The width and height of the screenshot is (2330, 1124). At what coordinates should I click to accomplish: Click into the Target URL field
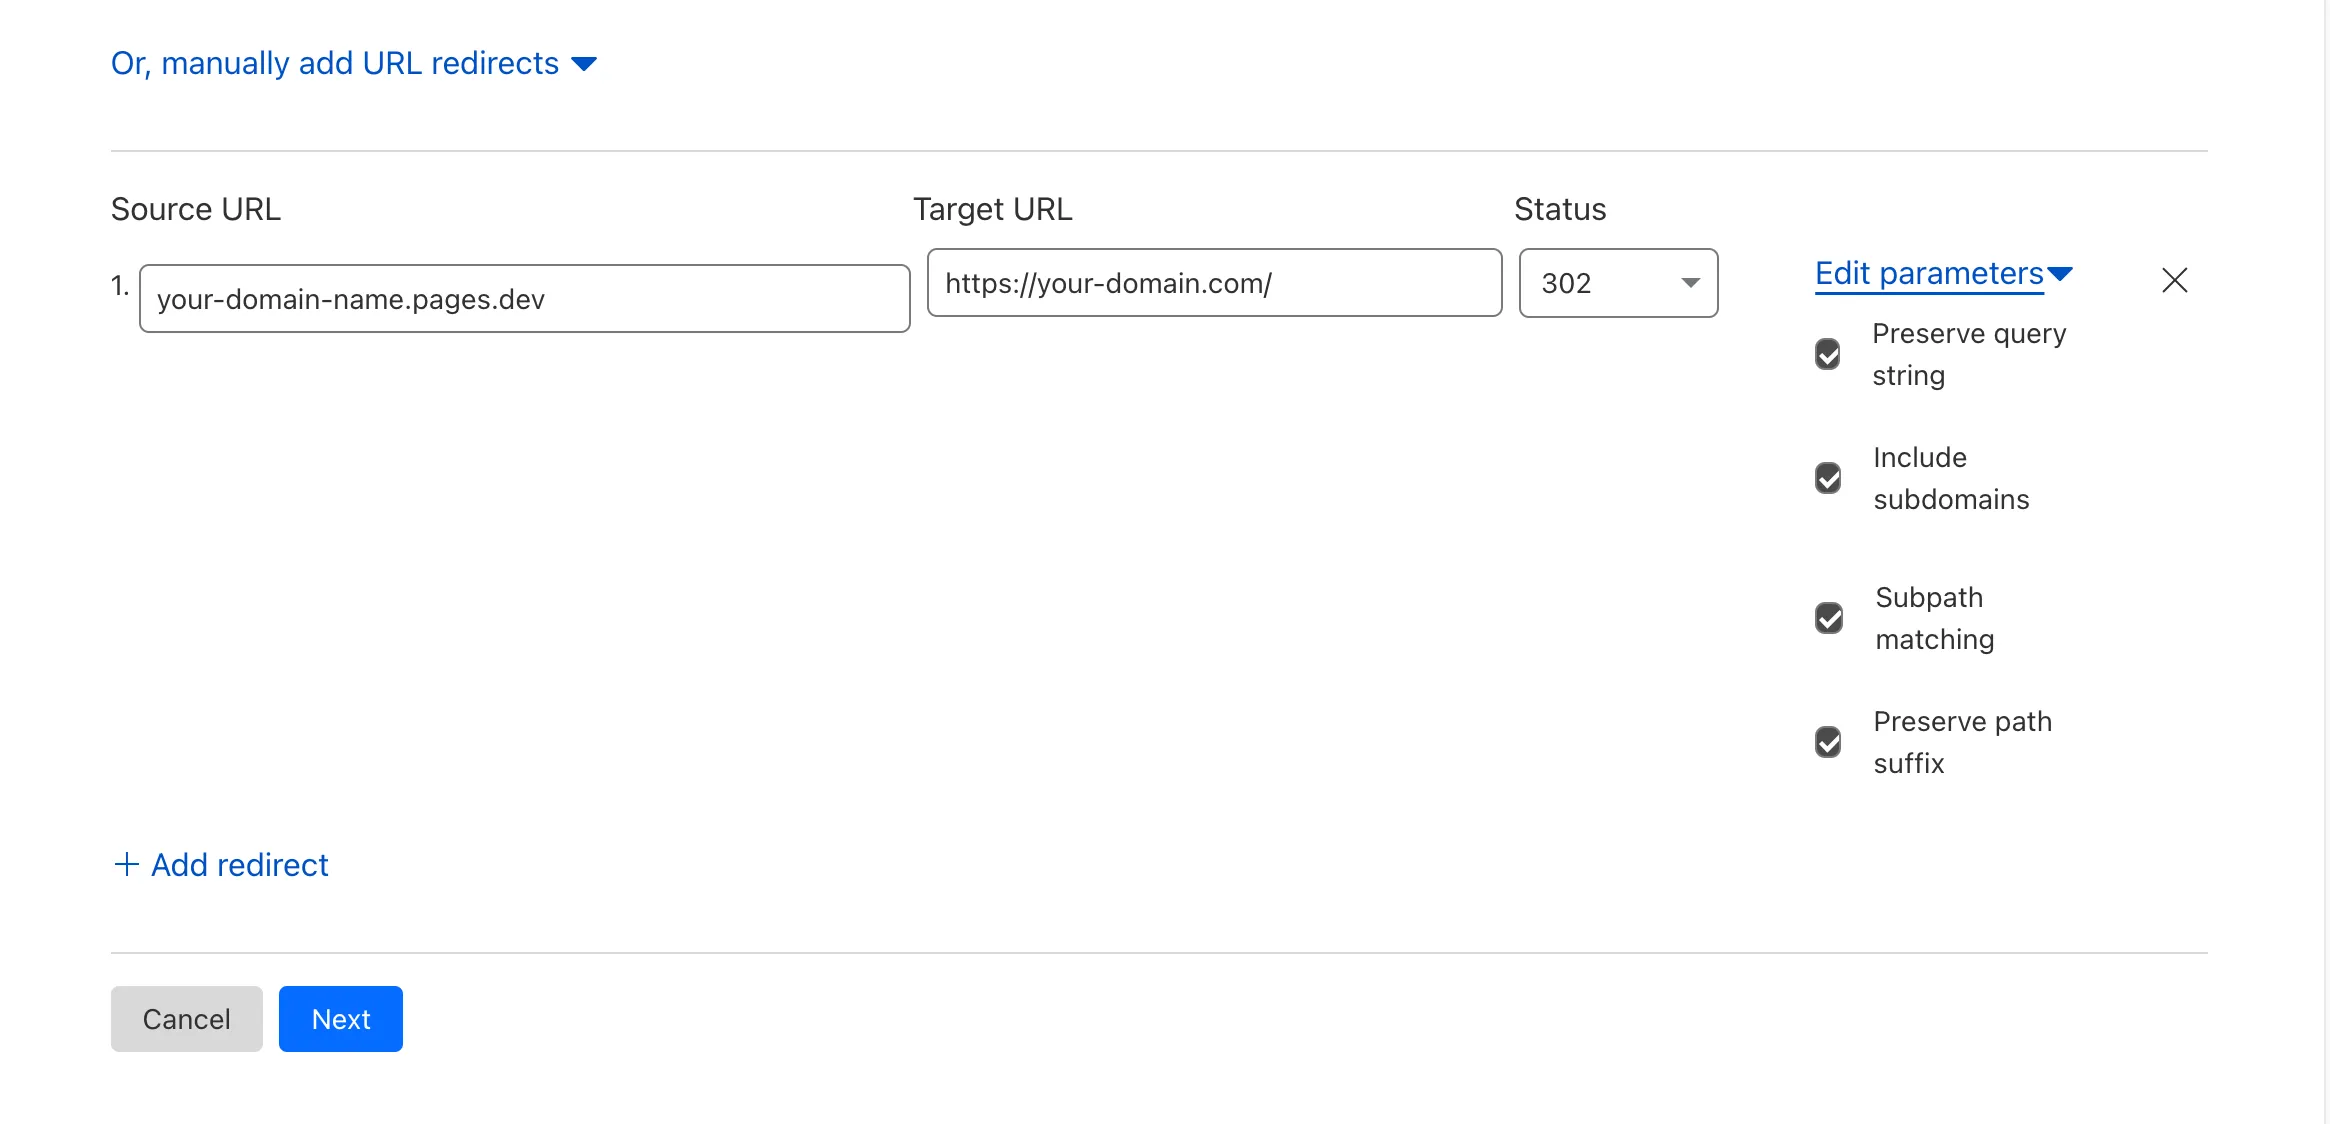coord(1214,283)
